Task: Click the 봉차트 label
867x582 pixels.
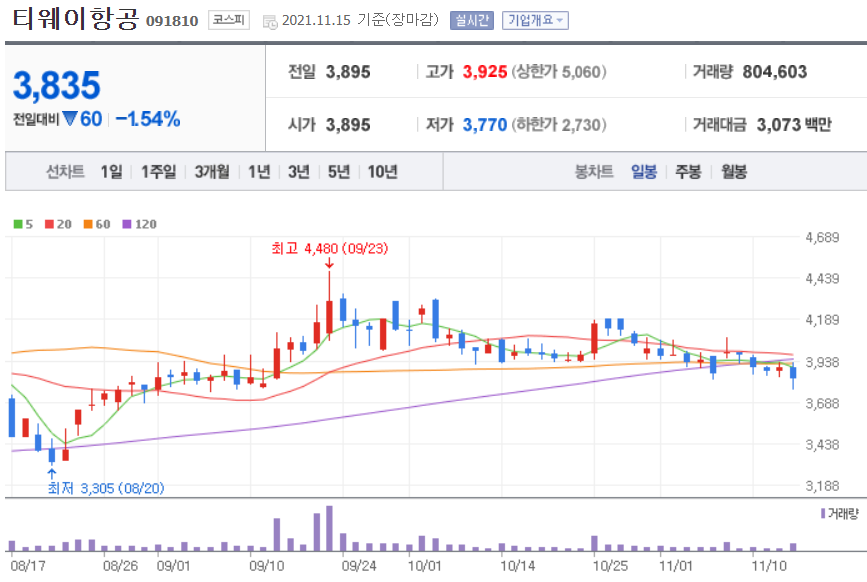Action: click(x=594, y=172)
